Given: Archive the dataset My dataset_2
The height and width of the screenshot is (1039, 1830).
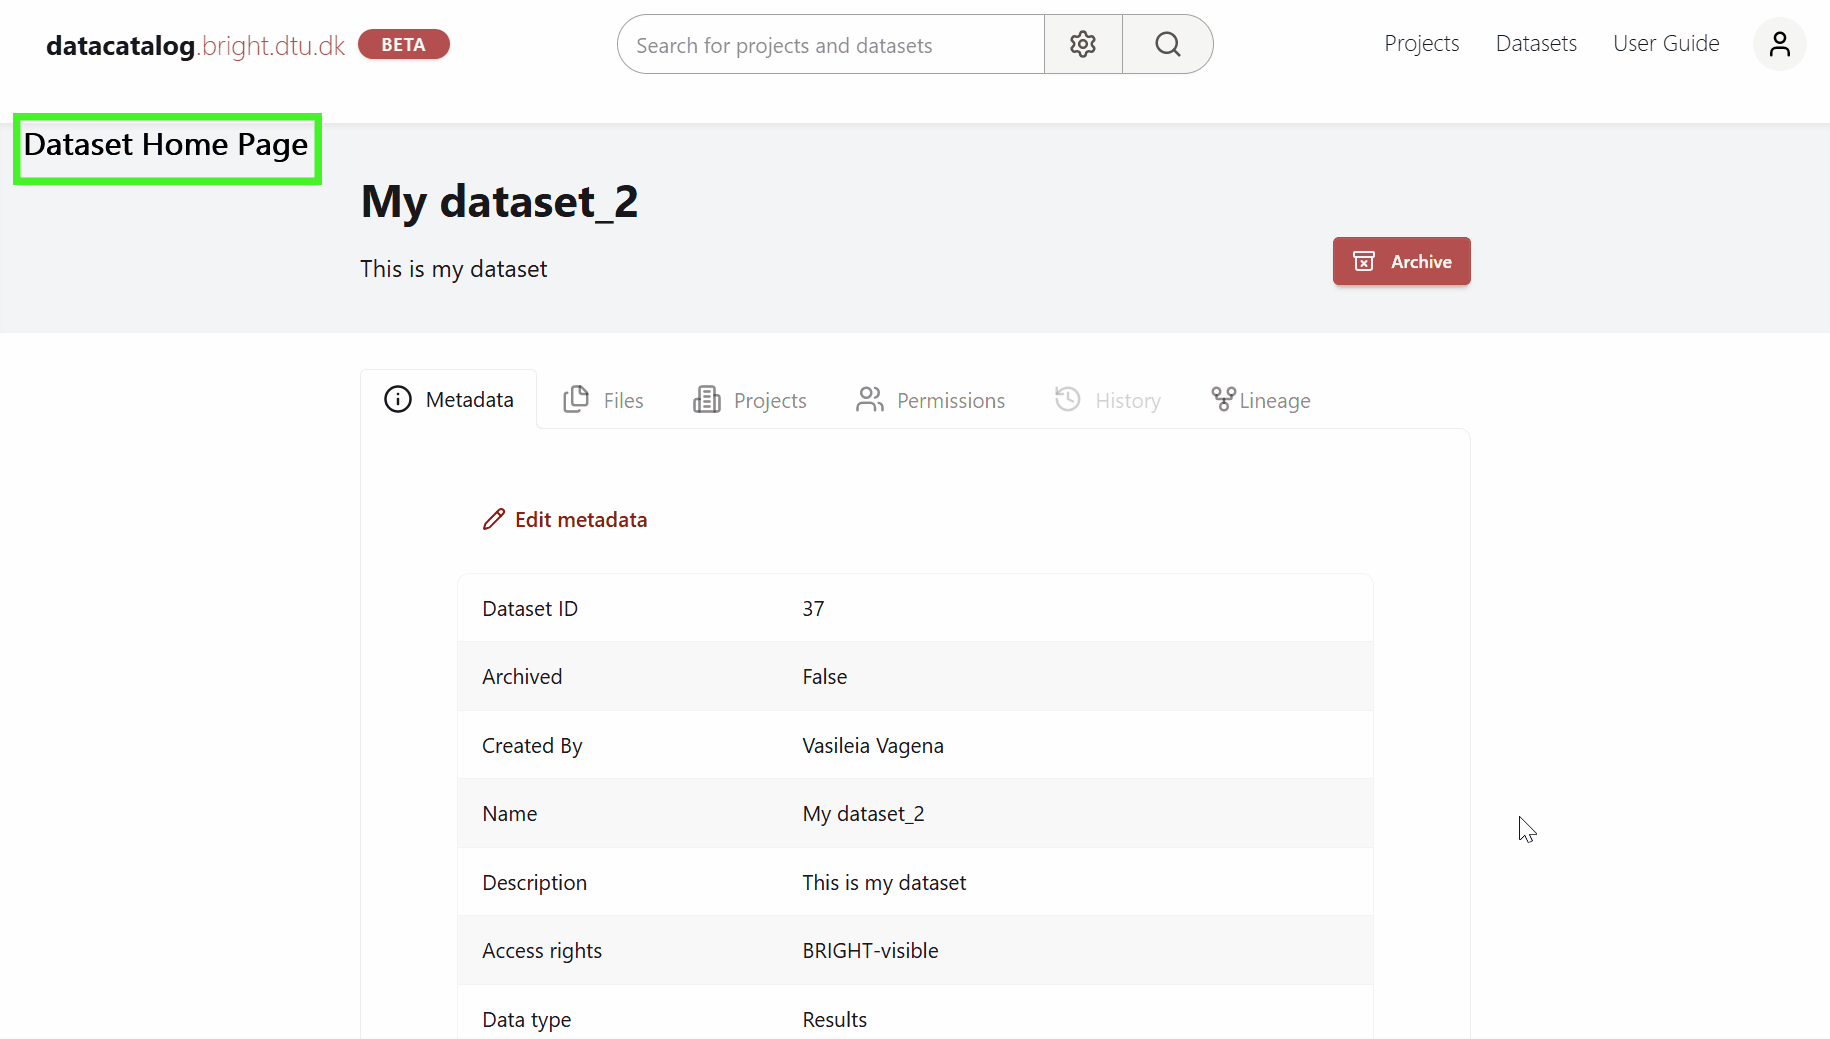Looking at the screenshot, I should [x=1401, y=261].
